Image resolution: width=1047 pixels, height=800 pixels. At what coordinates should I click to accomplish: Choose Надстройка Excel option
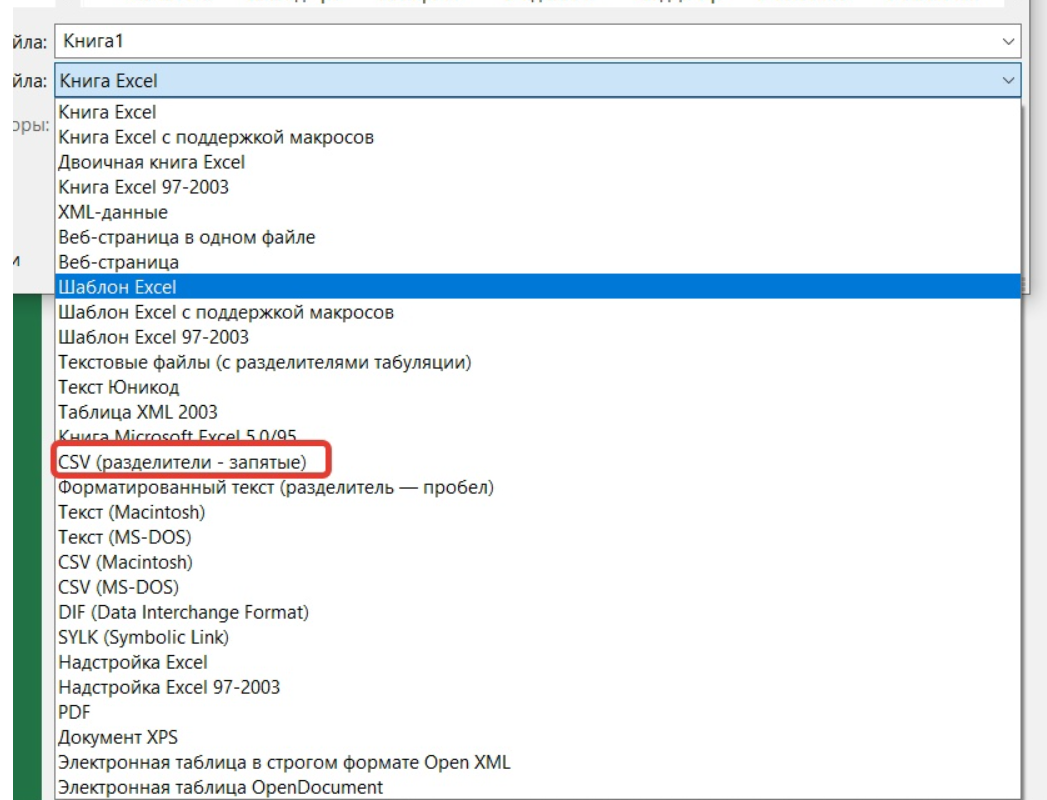tap(538, 662)
